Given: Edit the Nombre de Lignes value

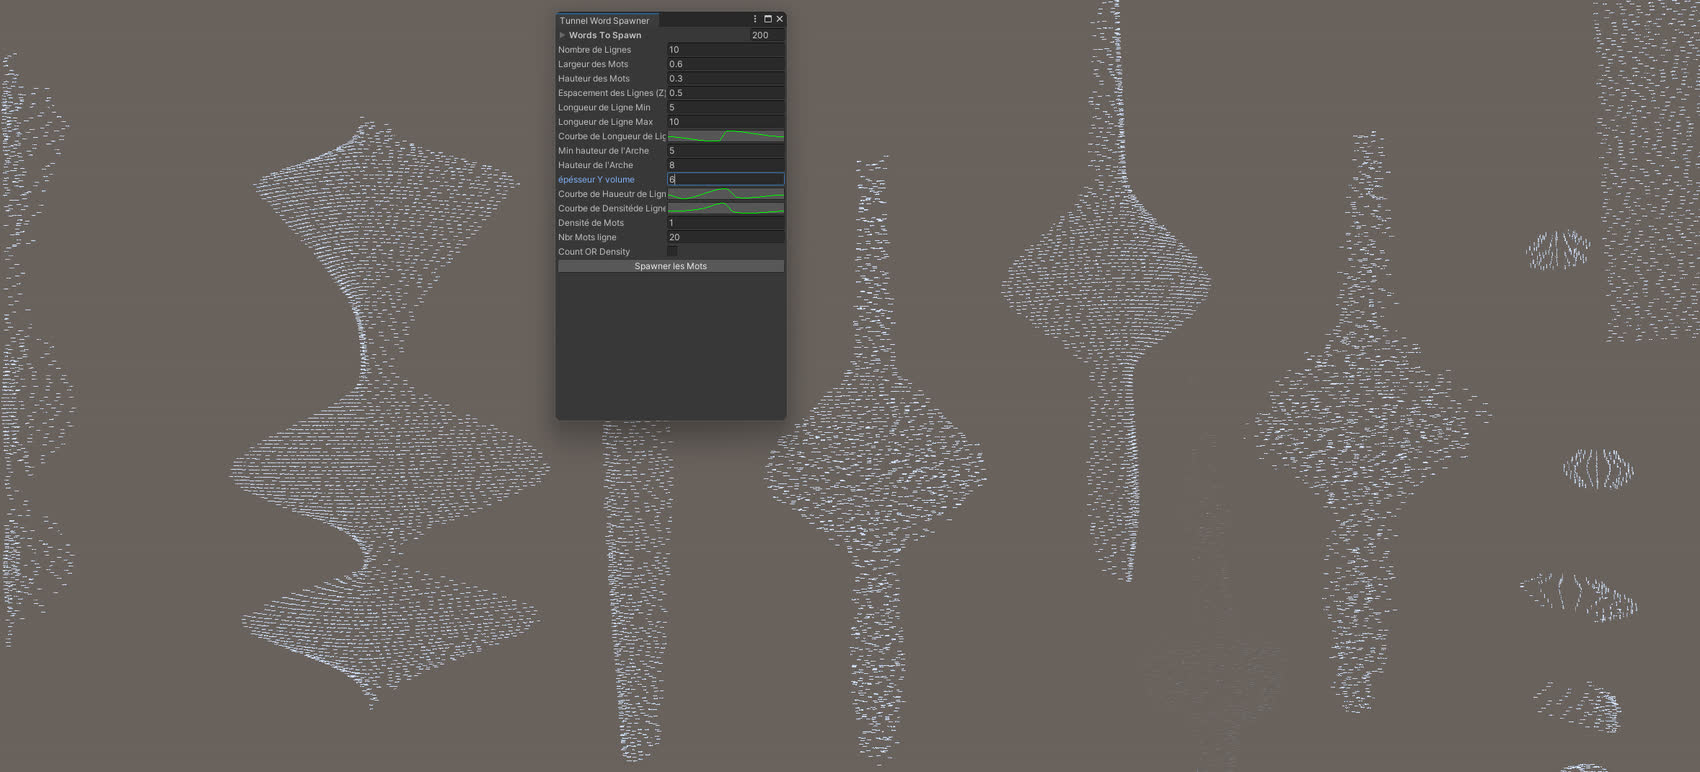Looking at the screenshot, I should pyautogui.click(x=726, y=49).
